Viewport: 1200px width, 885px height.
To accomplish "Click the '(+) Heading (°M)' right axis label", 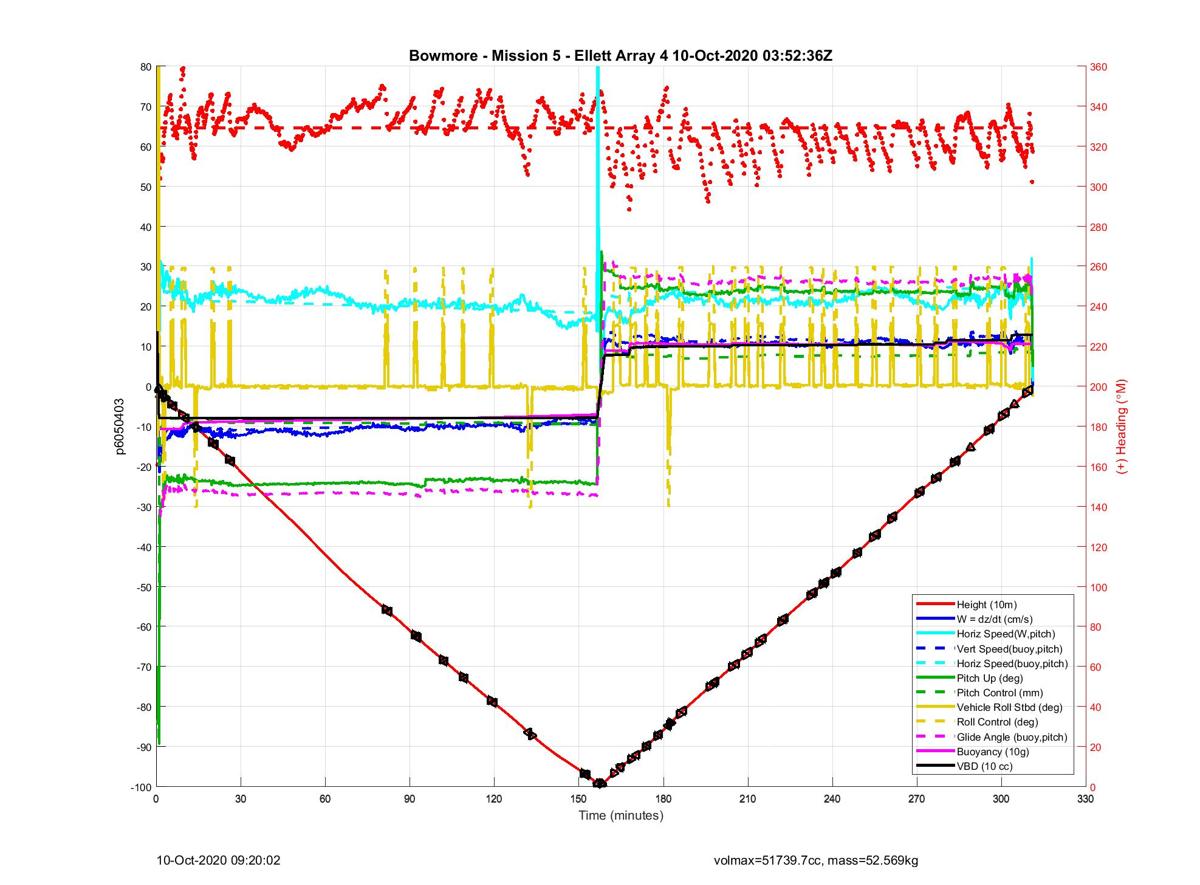I will click(1122, 427).
